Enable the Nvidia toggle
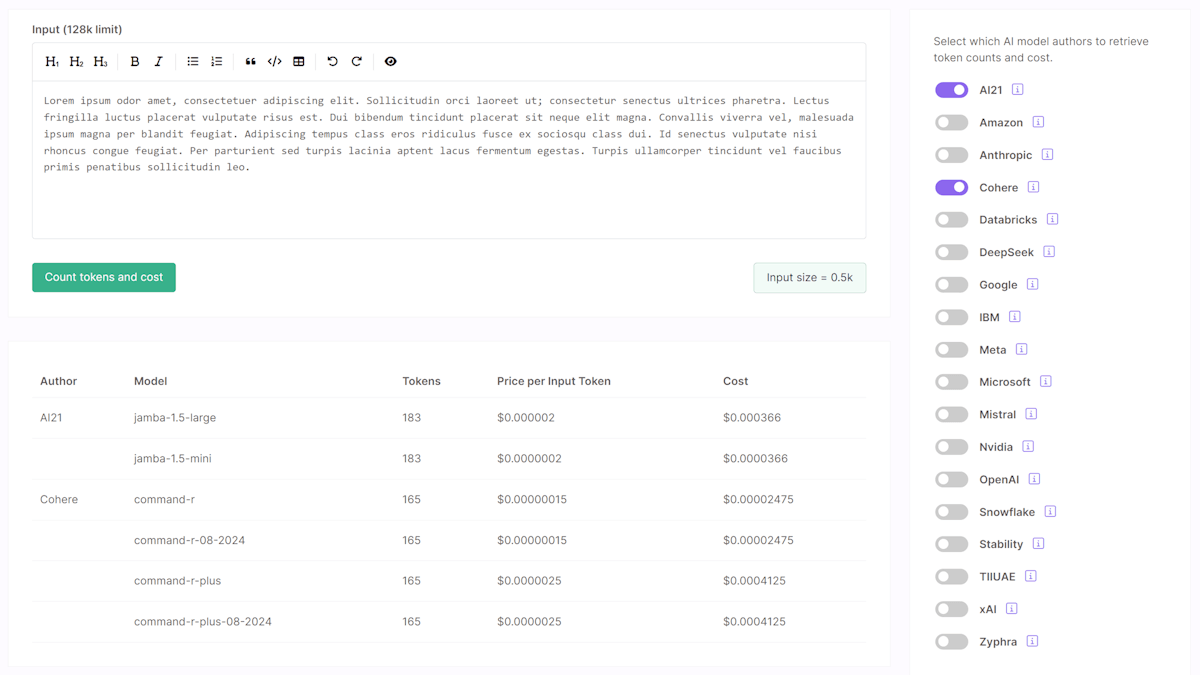1200x675 pixels. pos(951,447)
